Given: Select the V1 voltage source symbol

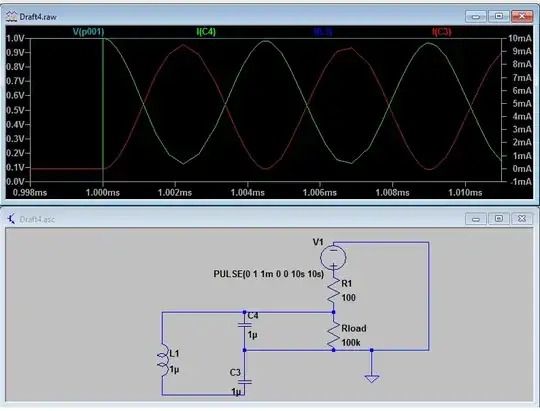Looking at the screenshot, I should point(333,257).
